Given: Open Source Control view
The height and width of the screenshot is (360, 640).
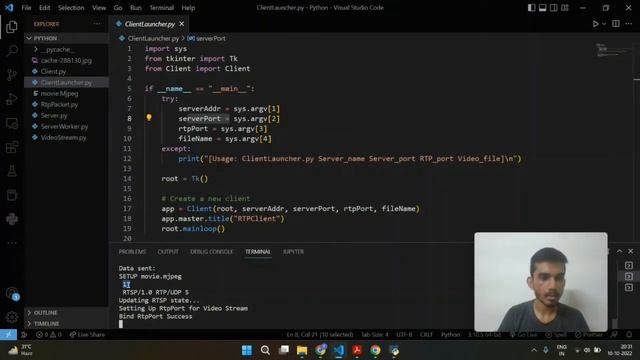Looking at the screenshot, I should click(12, 75).
